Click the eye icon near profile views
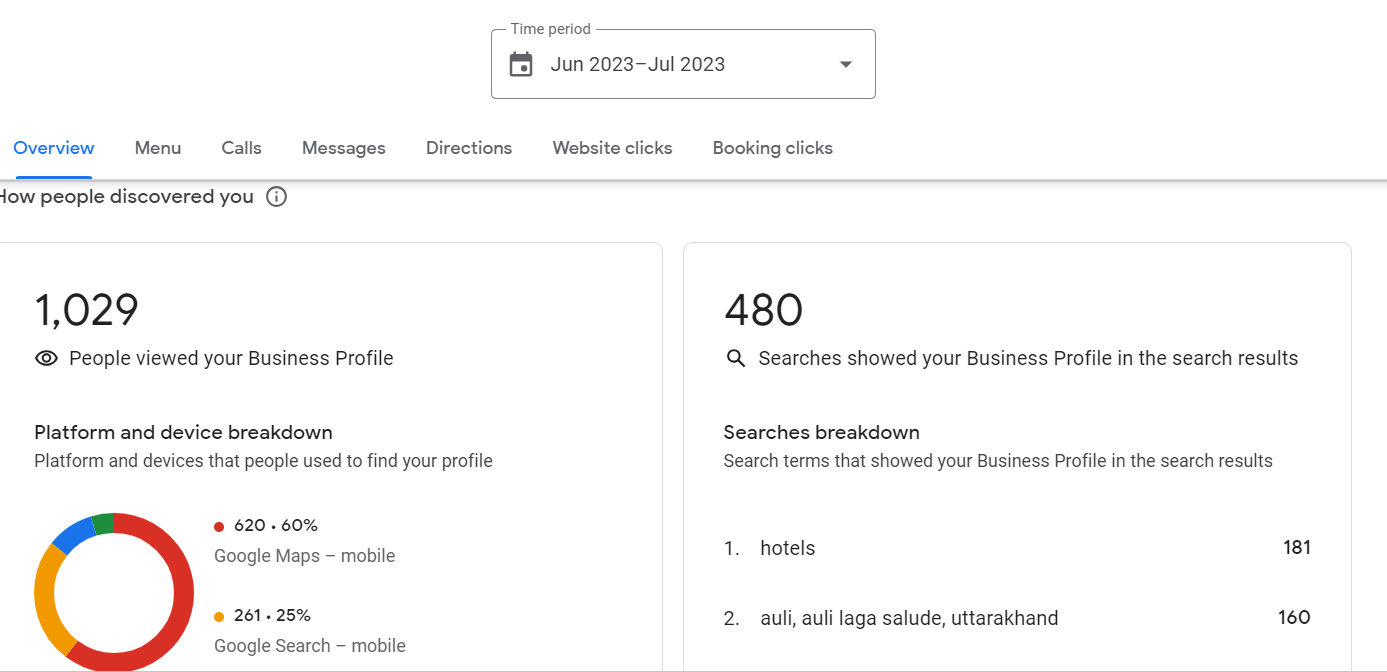Viewport: 1387px width, 672px height. coord(46,359)
